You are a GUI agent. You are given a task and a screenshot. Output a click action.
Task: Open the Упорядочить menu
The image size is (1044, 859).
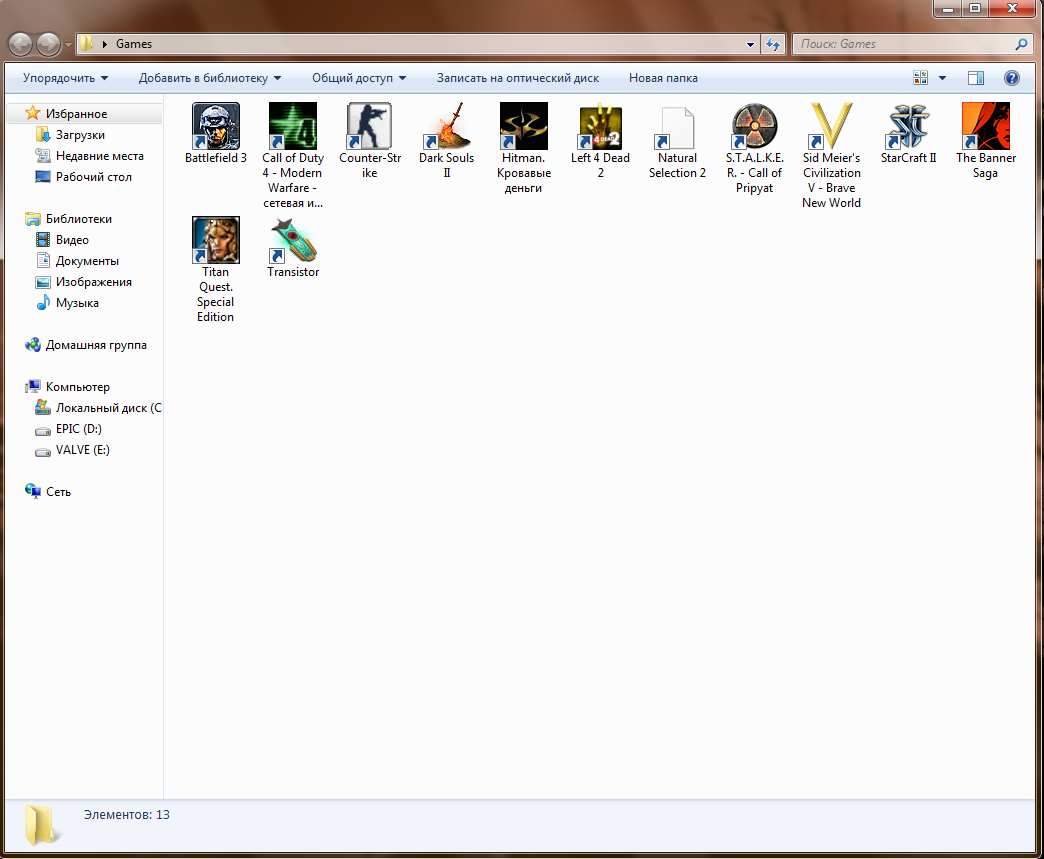tap(65, 78)
